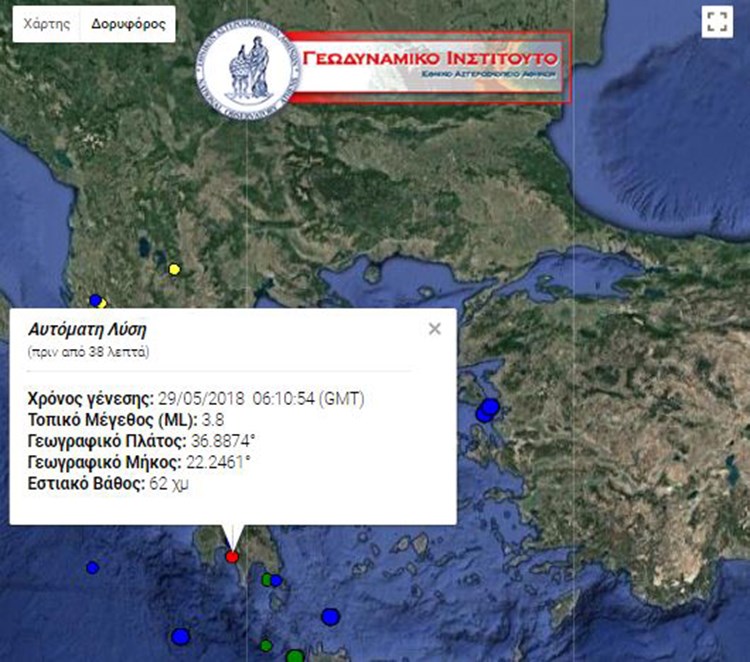Click the red earthquake epicenter marker
The height and width of the screenshot is (662, 750).
pos(232,557)
